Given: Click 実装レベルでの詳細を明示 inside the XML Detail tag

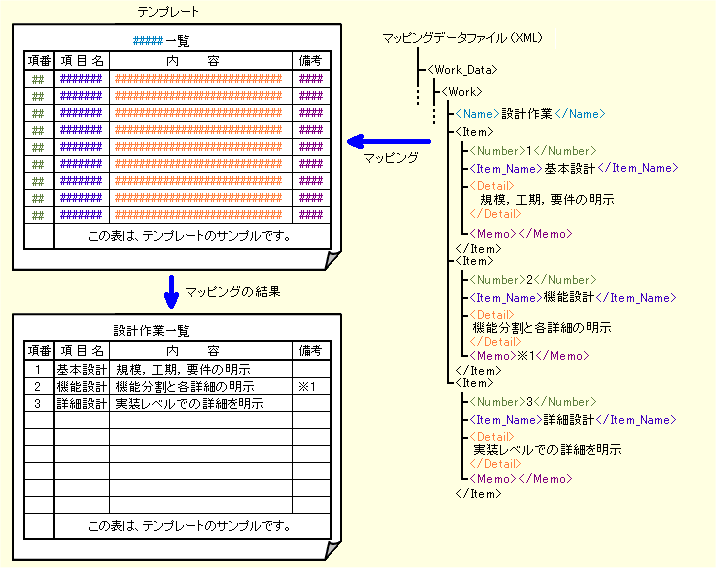Looking at the screenshot, I should point(547,450).
